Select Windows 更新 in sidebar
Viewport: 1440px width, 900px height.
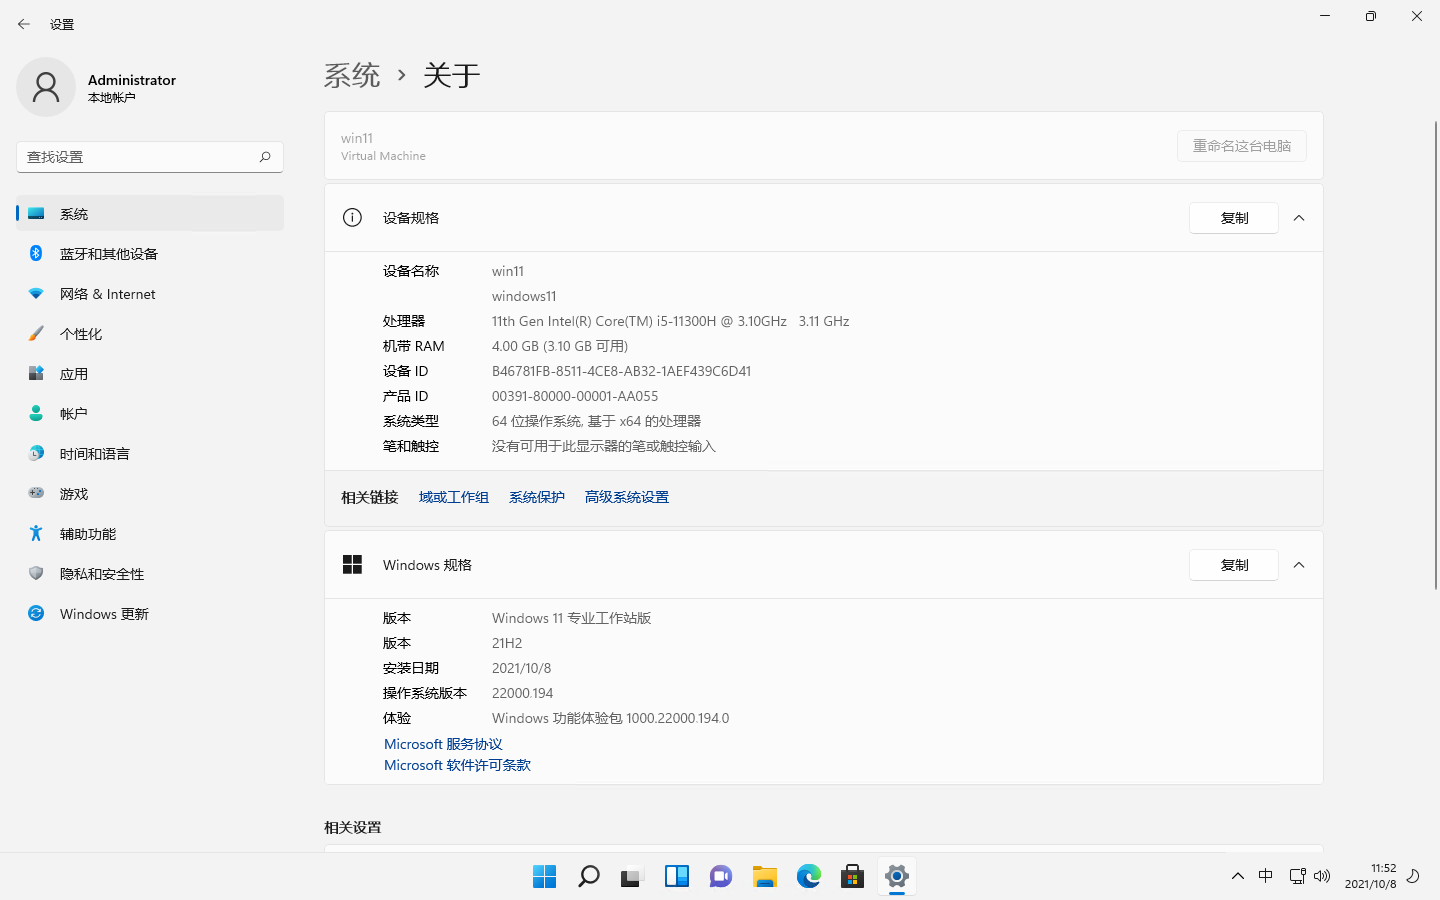tap(150, 613)
